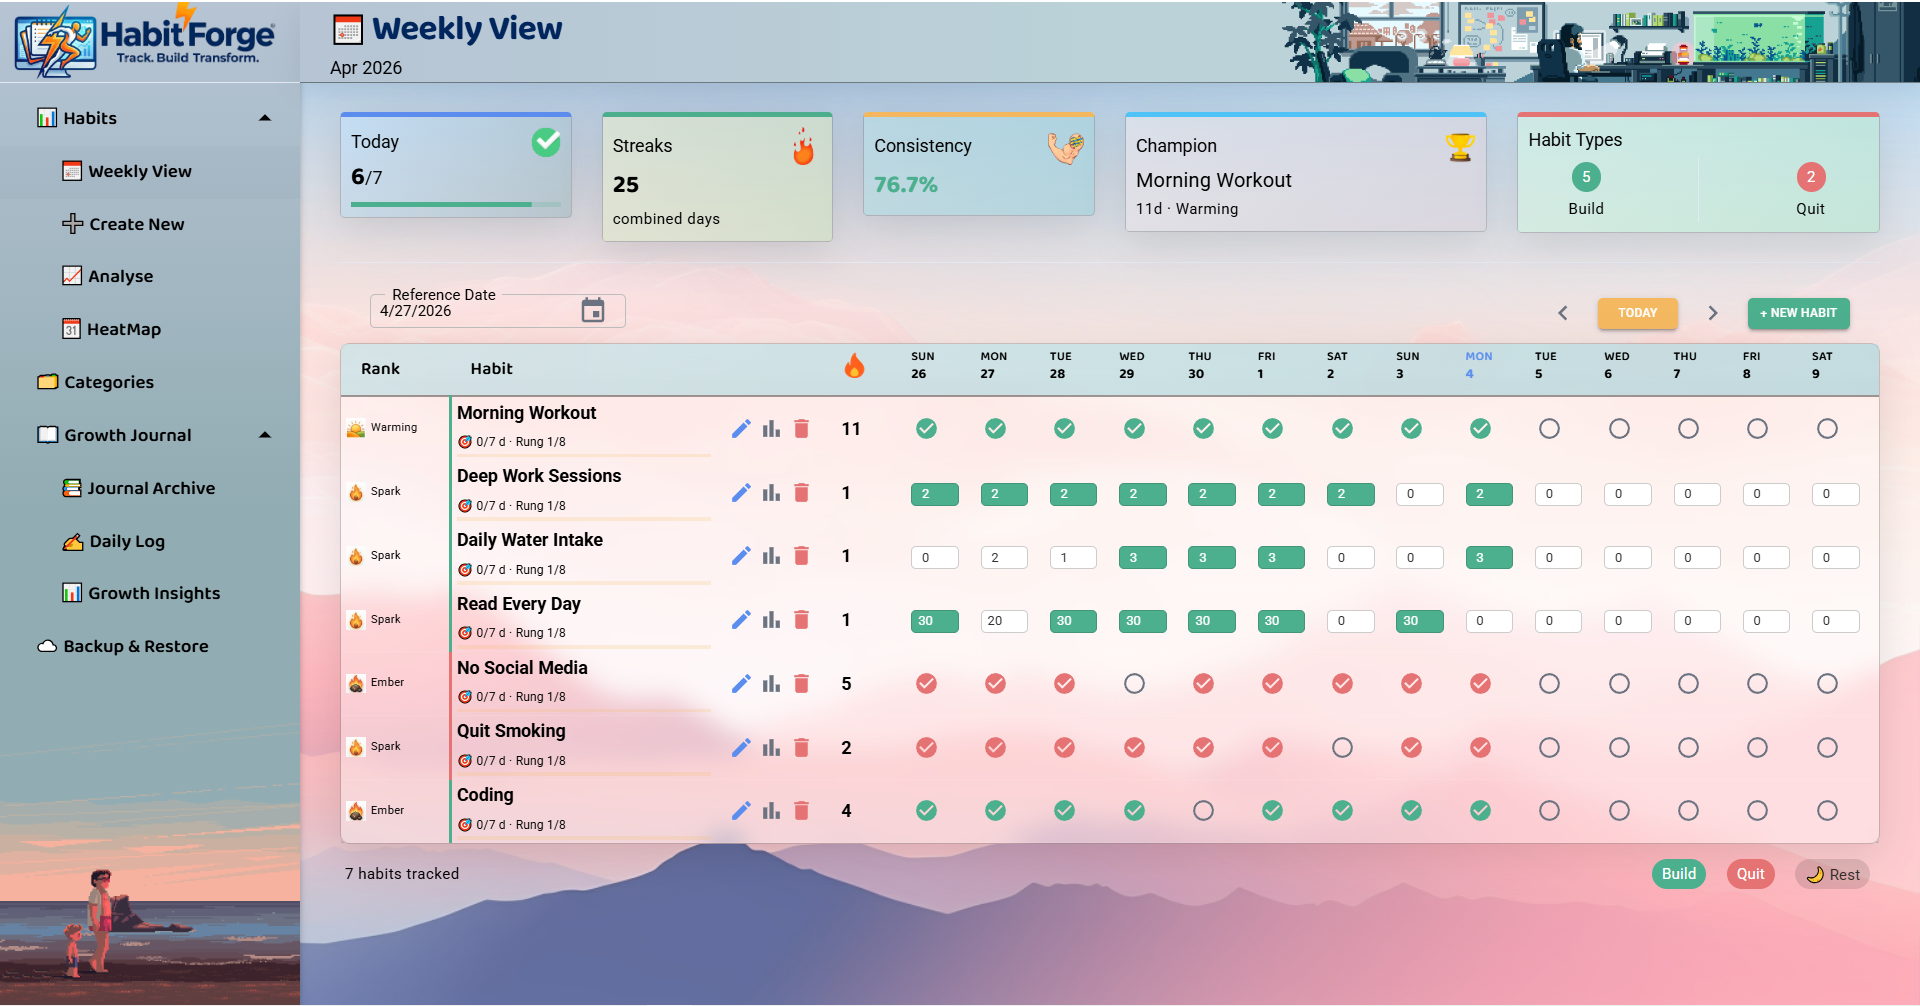Click Today progress bar in summary card
1920x1006 pixels.
(x=456, y=204)
